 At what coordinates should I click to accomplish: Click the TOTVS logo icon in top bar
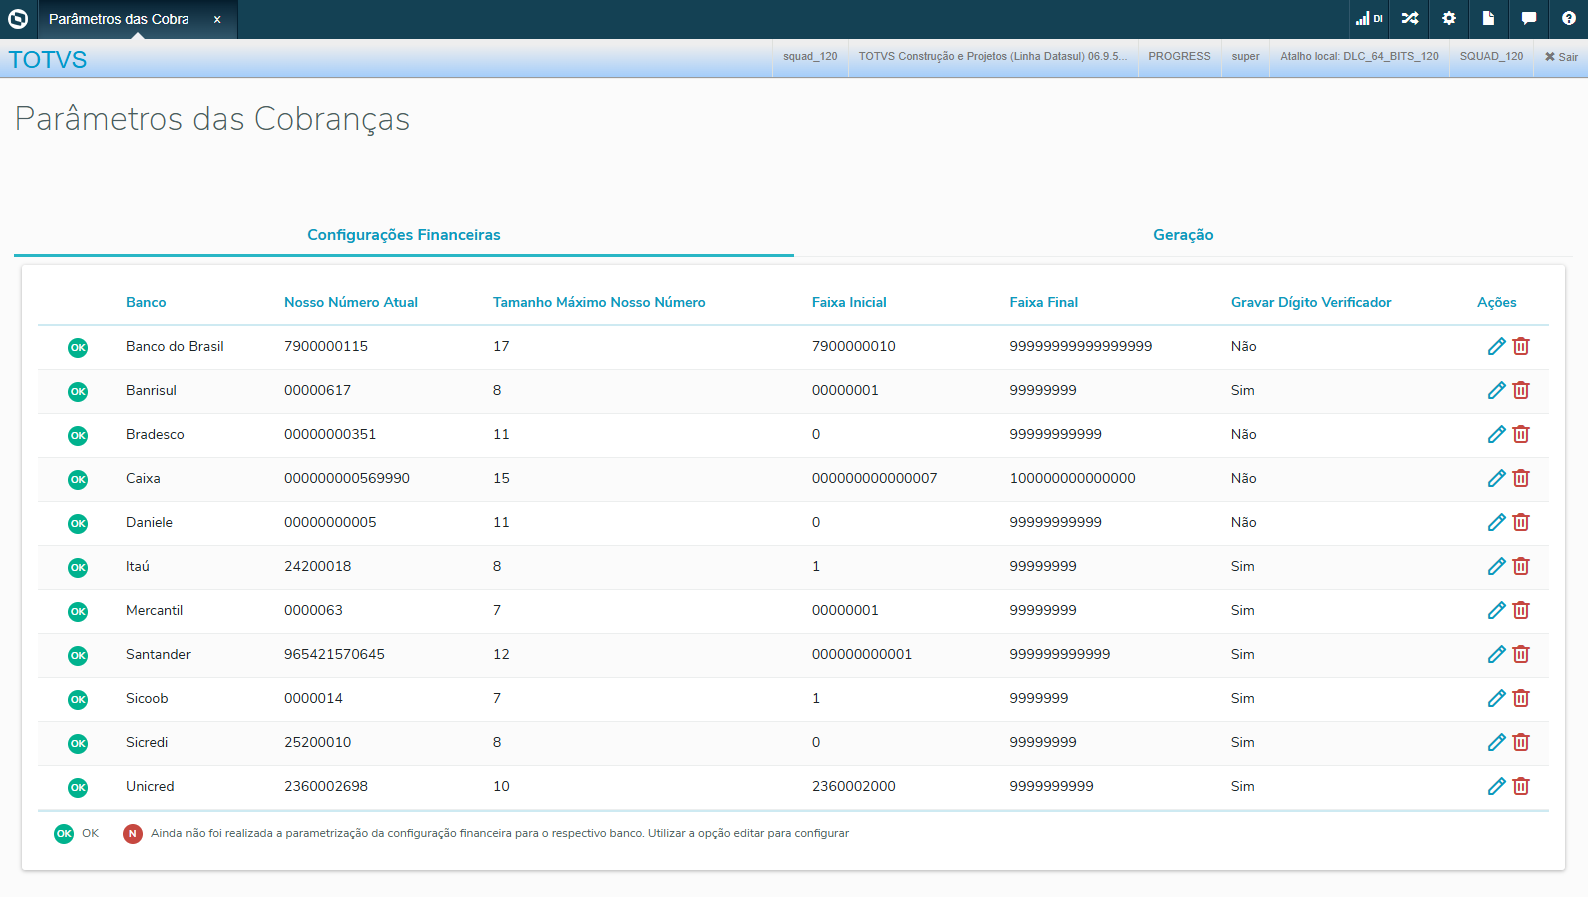click(18, 19)
